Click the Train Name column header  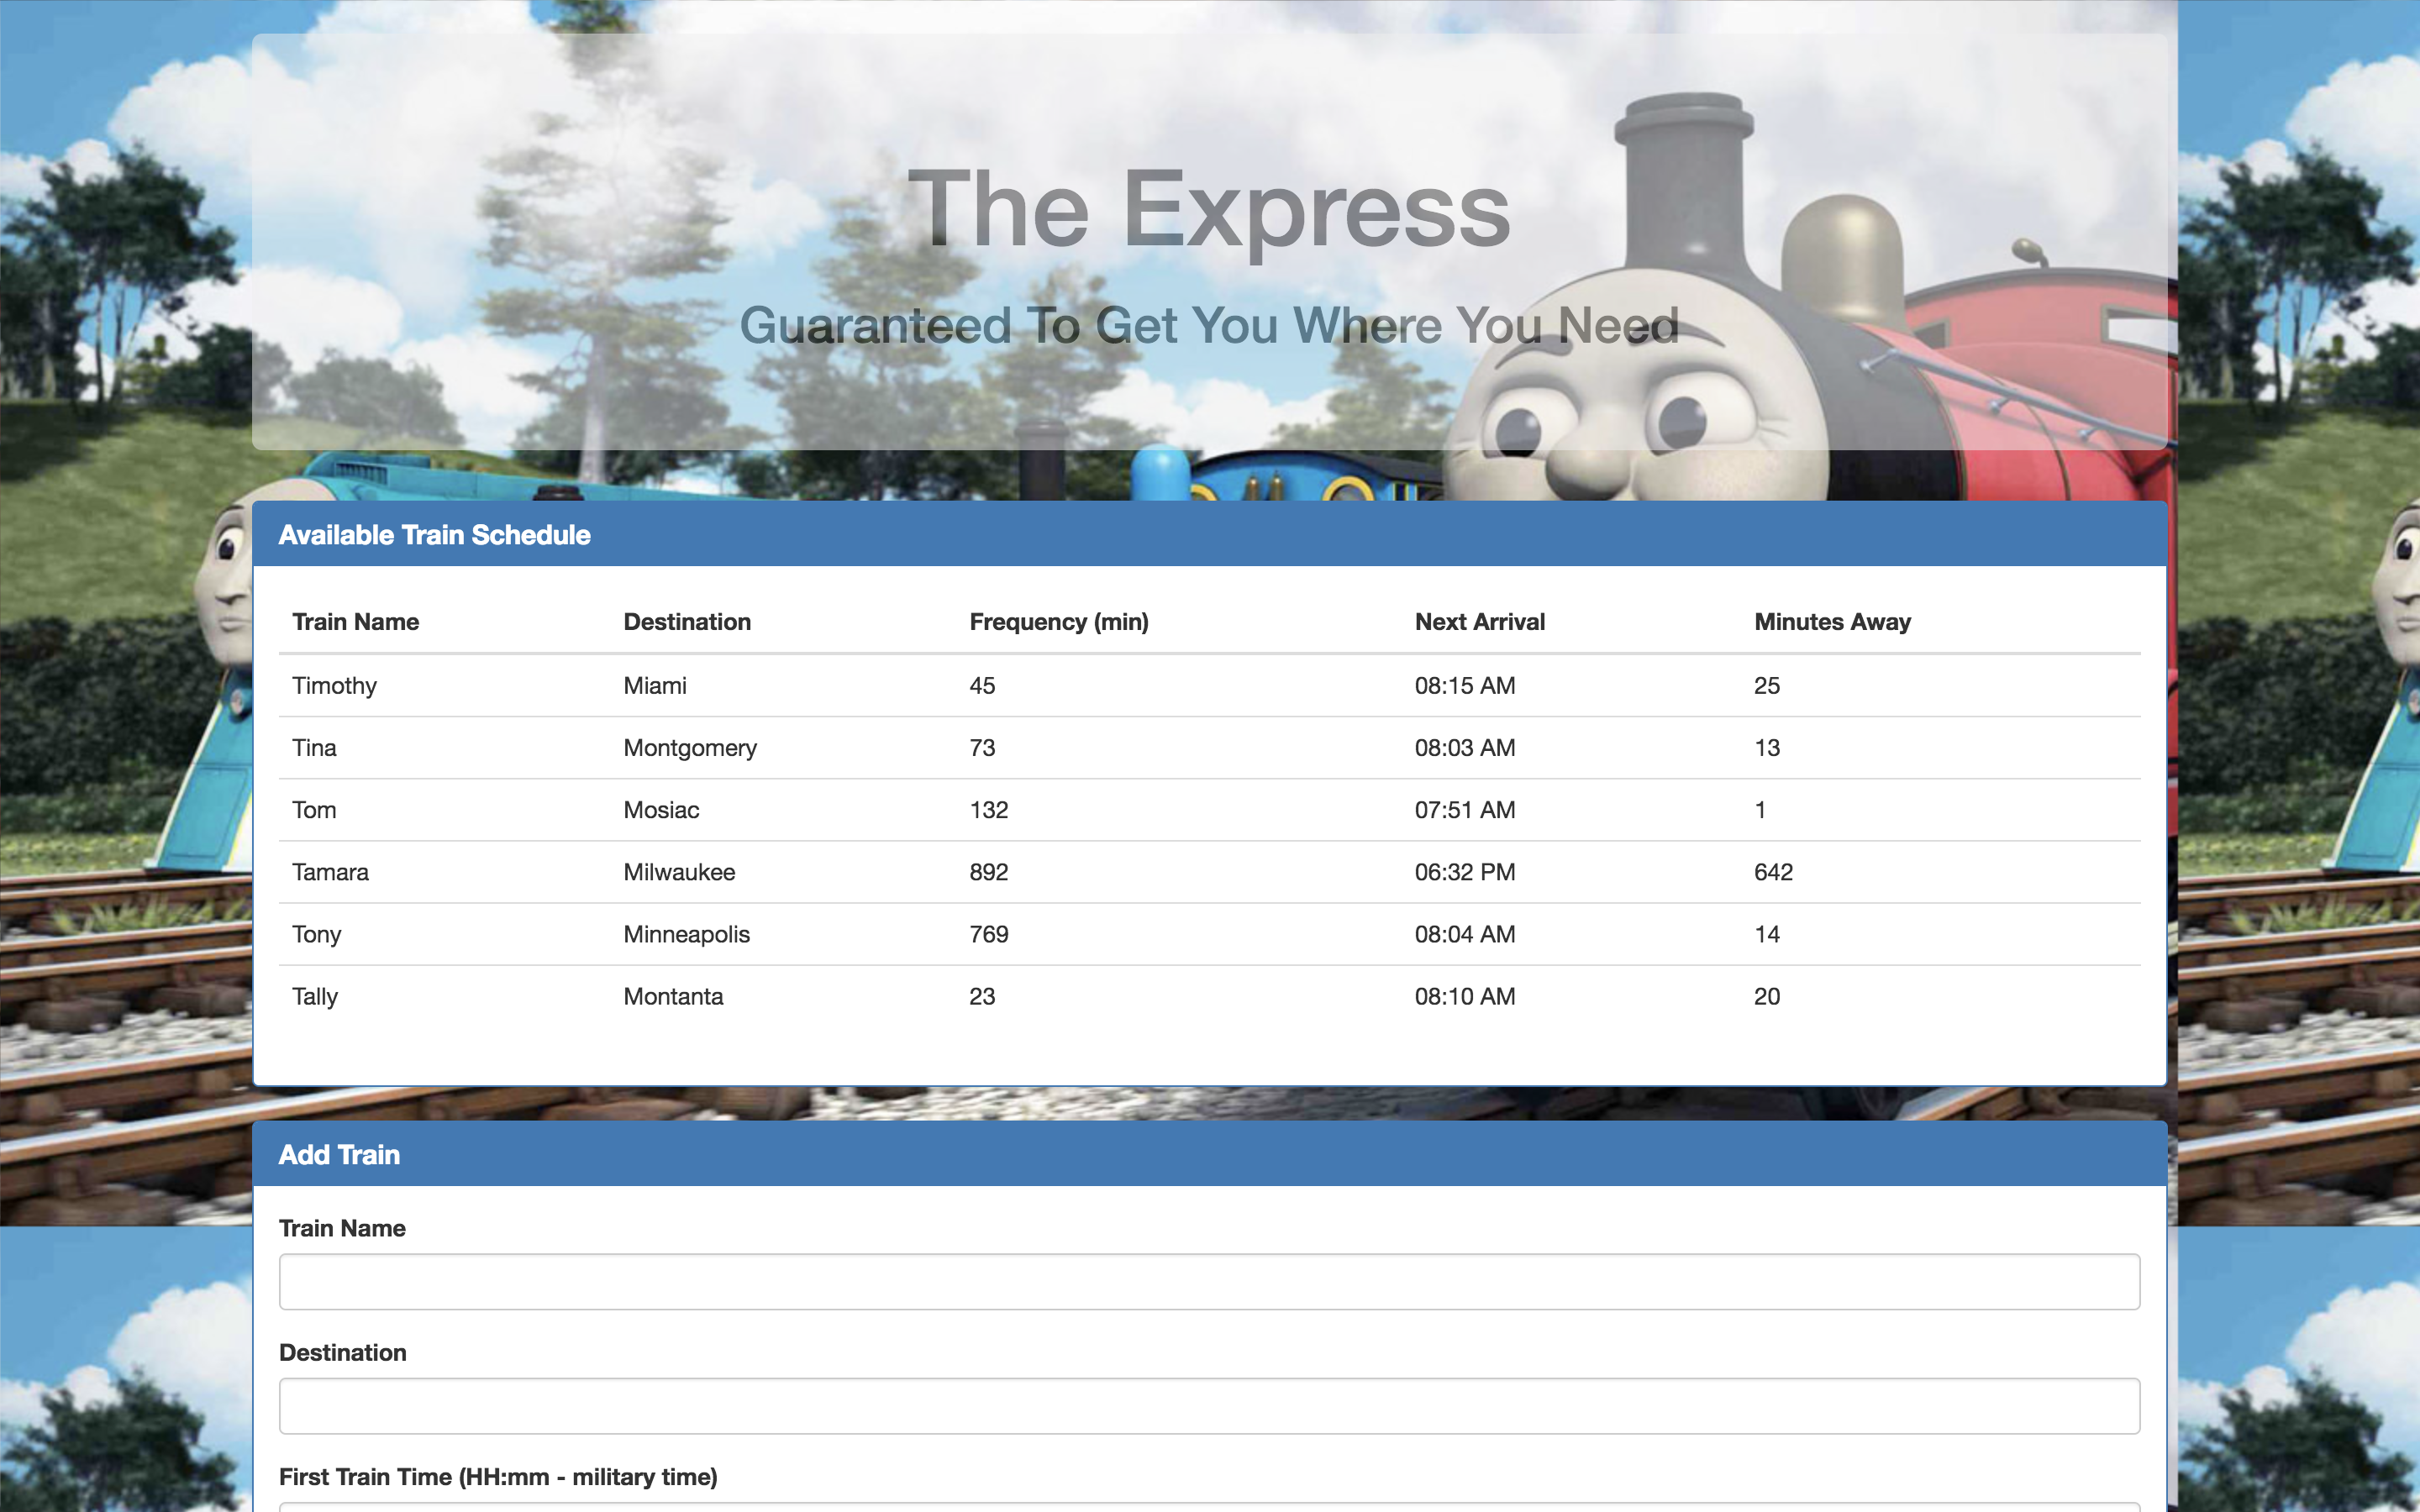(355, 622)
